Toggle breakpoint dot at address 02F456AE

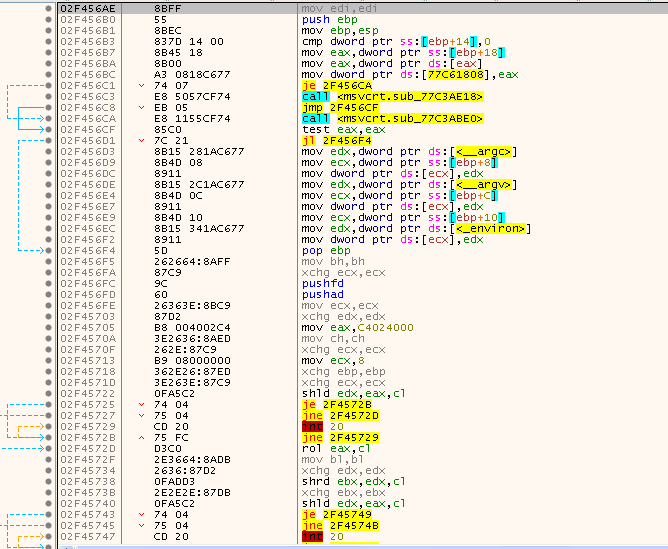coord(49,9)
